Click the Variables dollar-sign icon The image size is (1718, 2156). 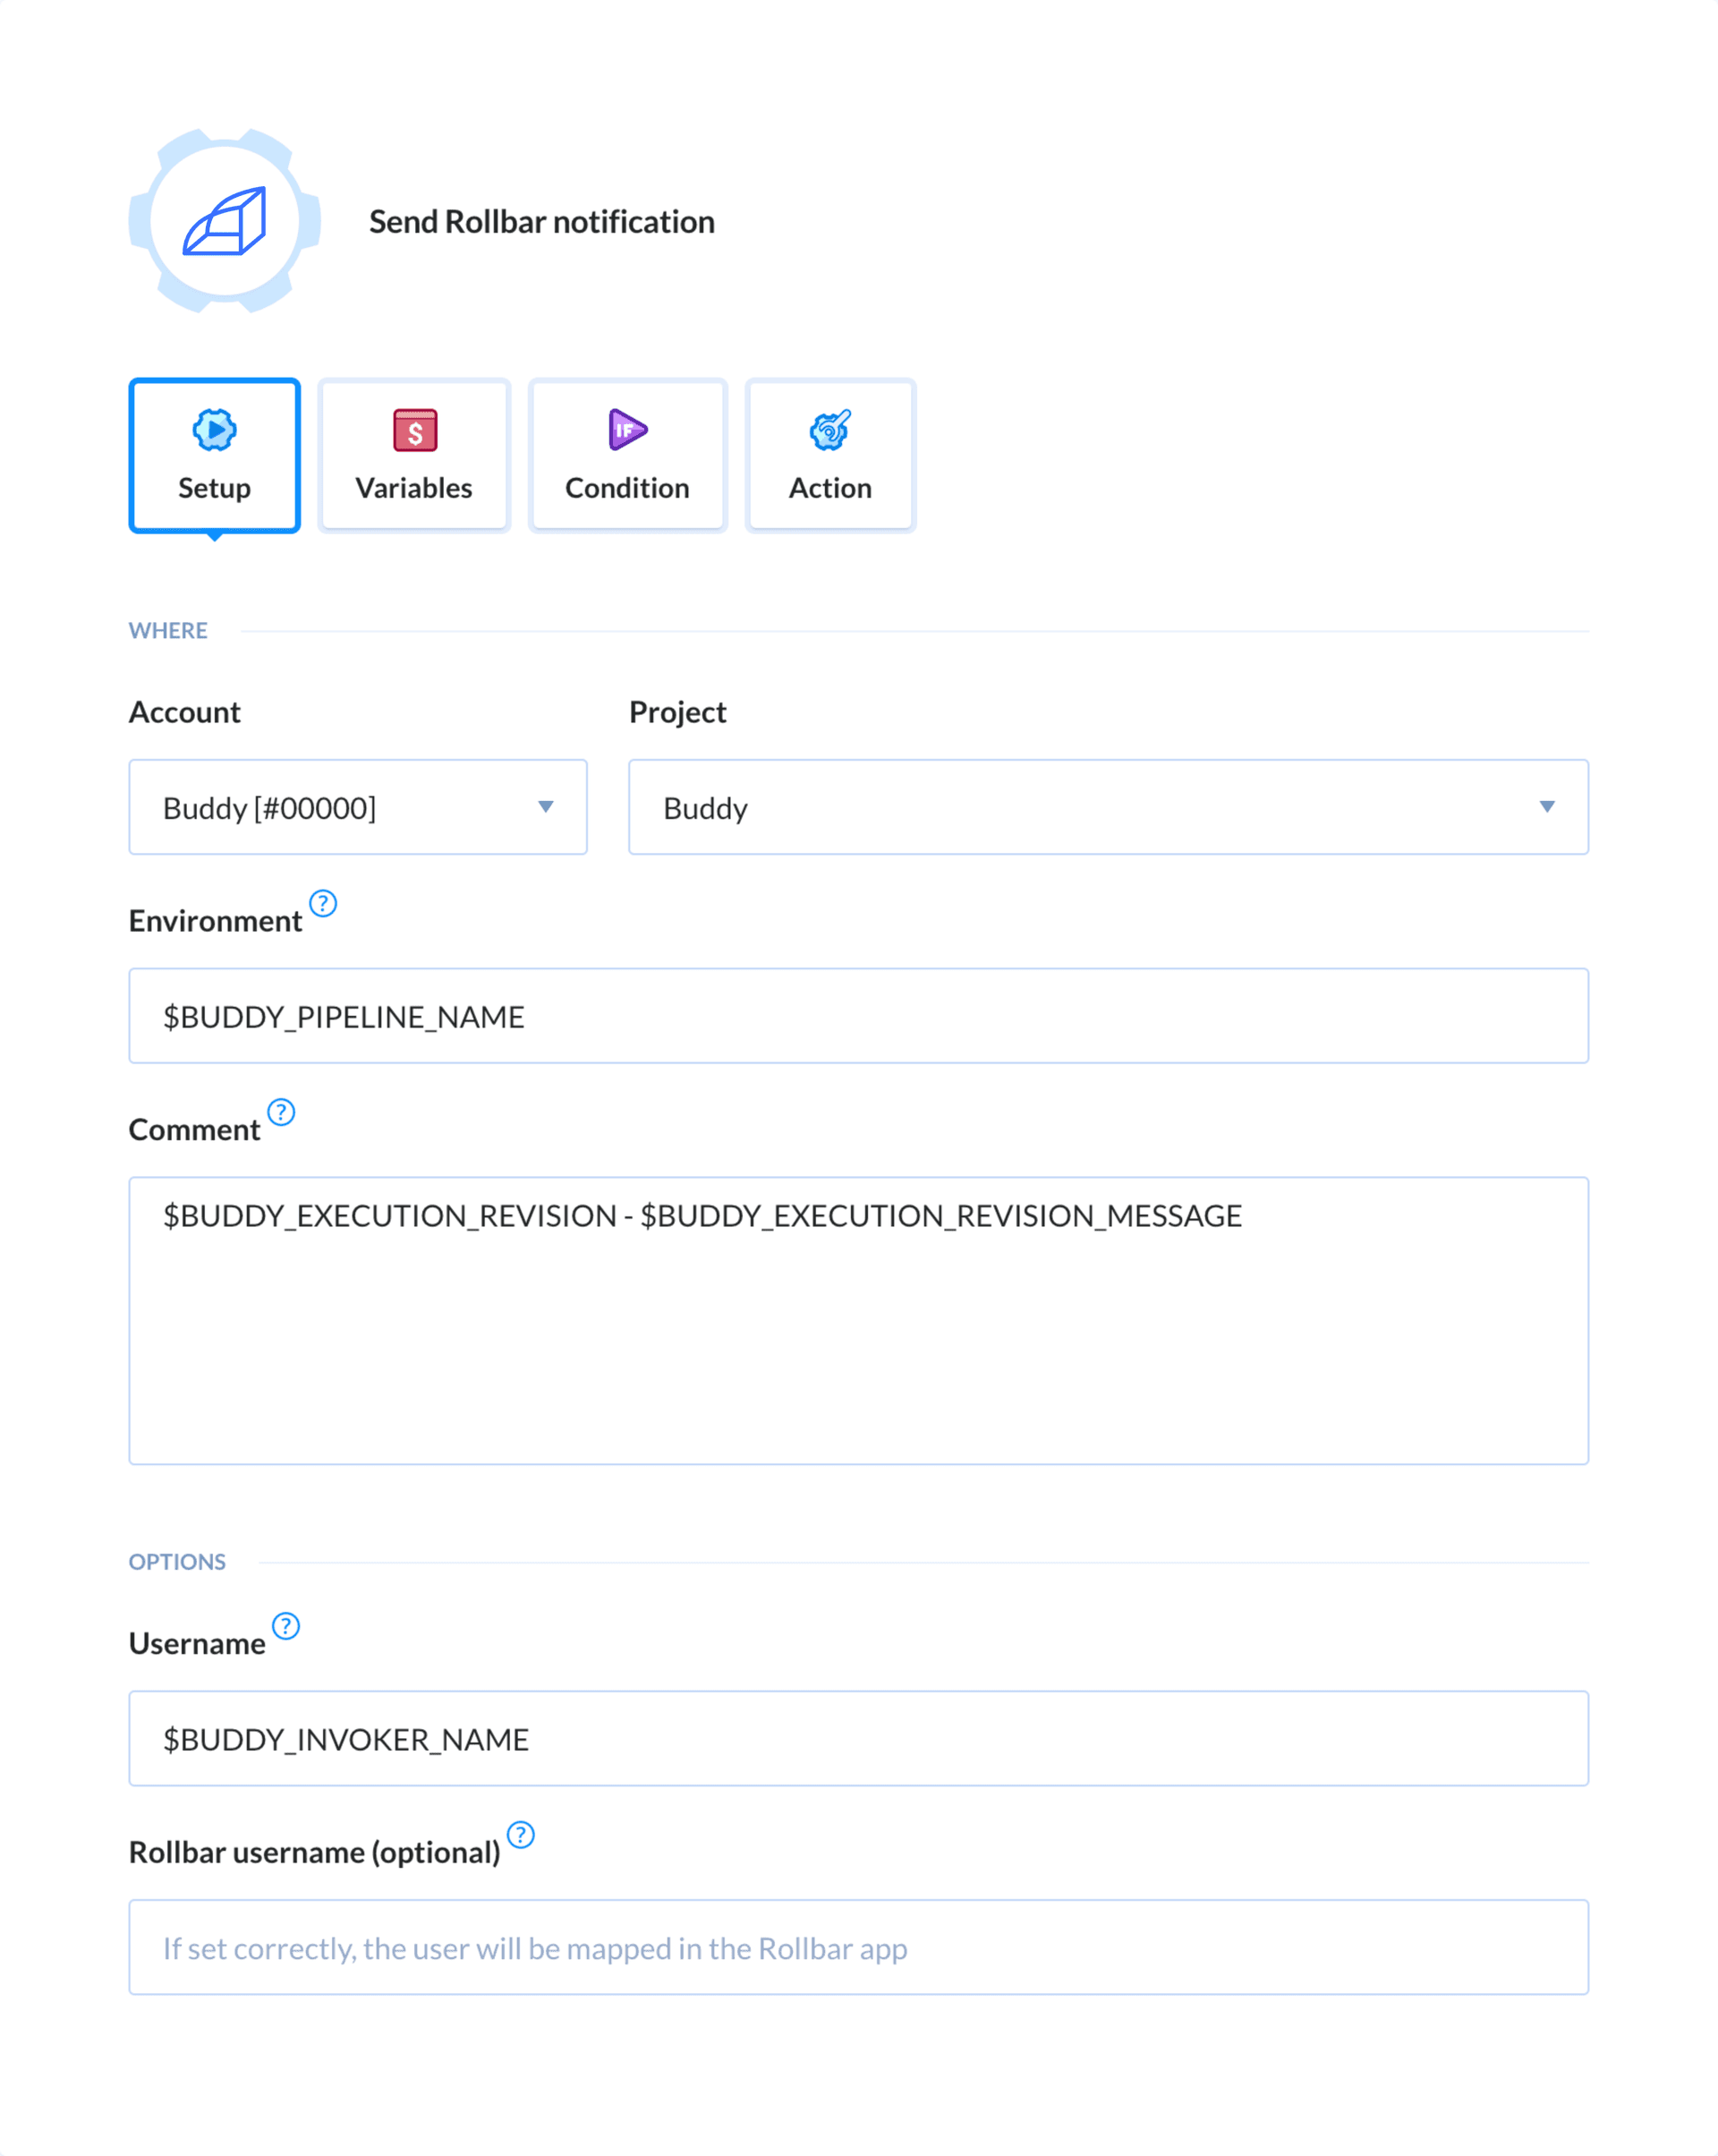click(x=414, y=431)
